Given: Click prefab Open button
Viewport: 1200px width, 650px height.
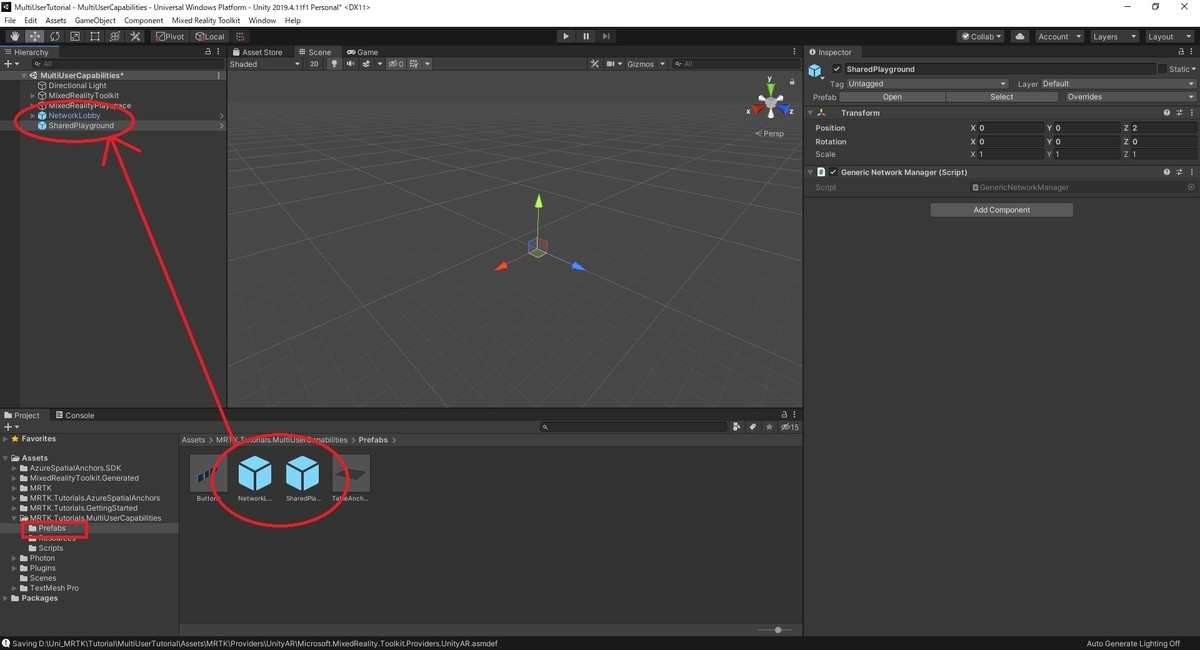Looking at the screenshot, I should click(x=892, y=97).
